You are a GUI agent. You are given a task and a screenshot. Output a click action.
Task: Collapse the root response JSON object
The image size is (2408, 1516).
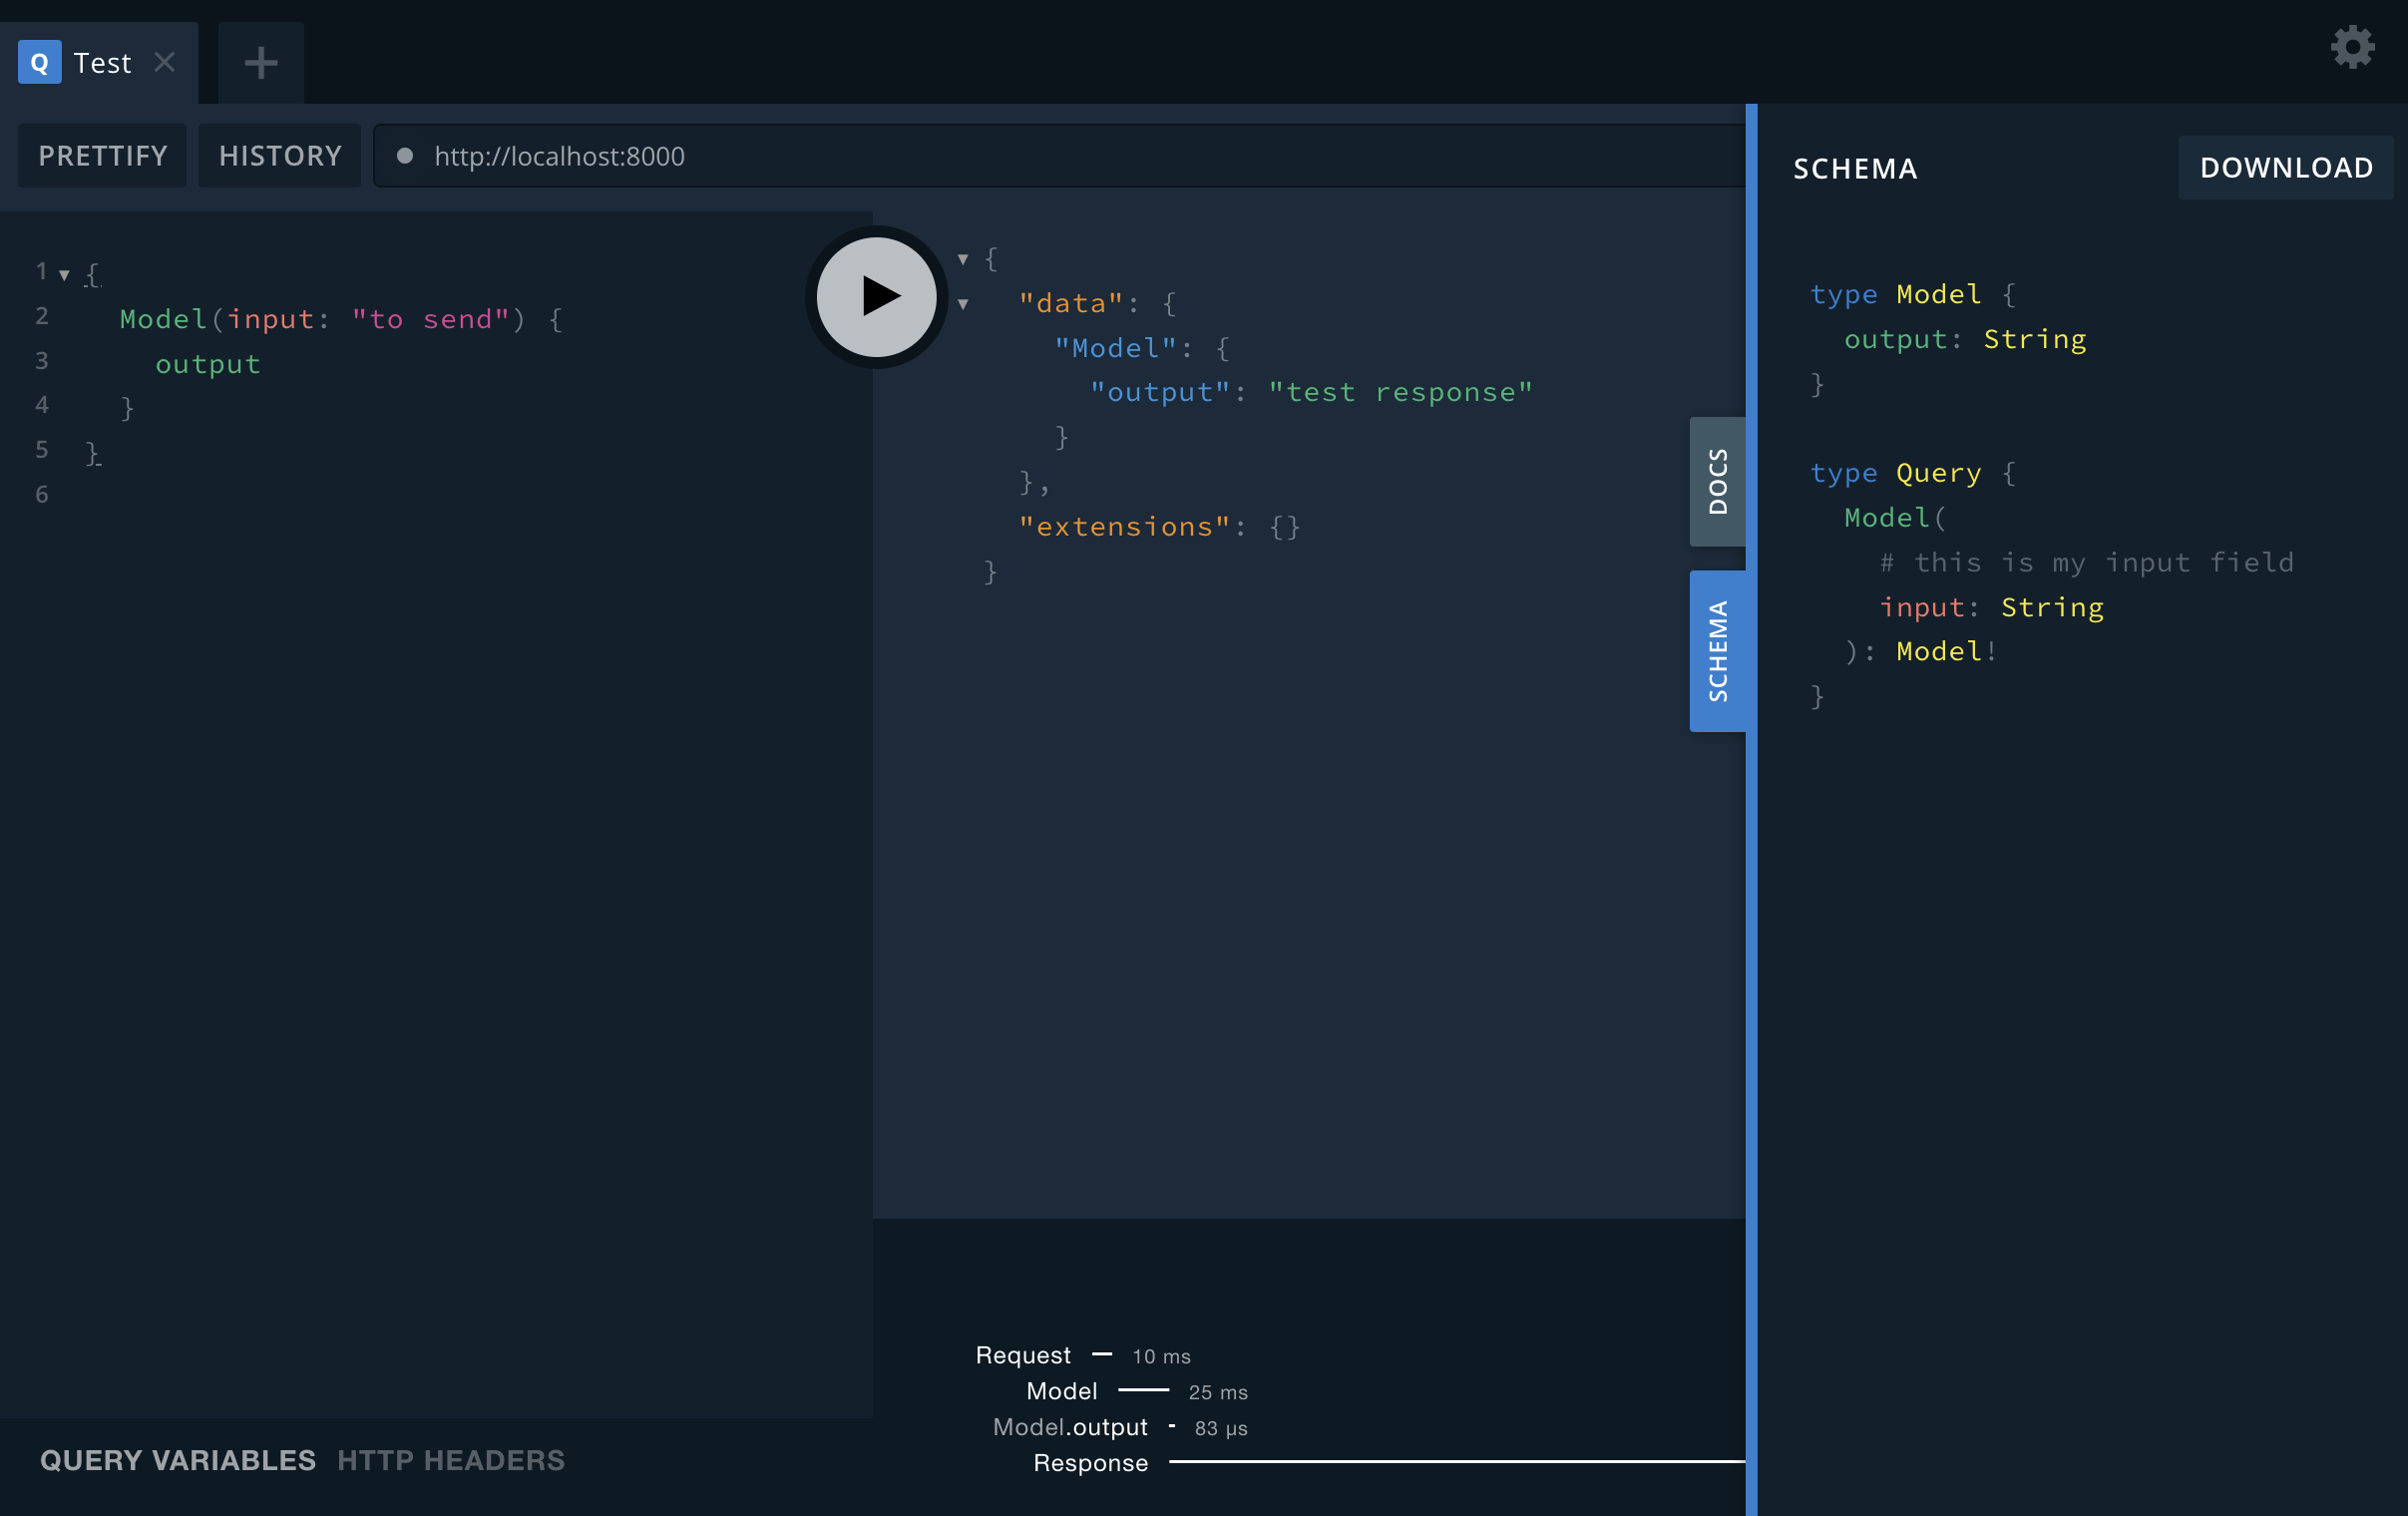(963, 259)
